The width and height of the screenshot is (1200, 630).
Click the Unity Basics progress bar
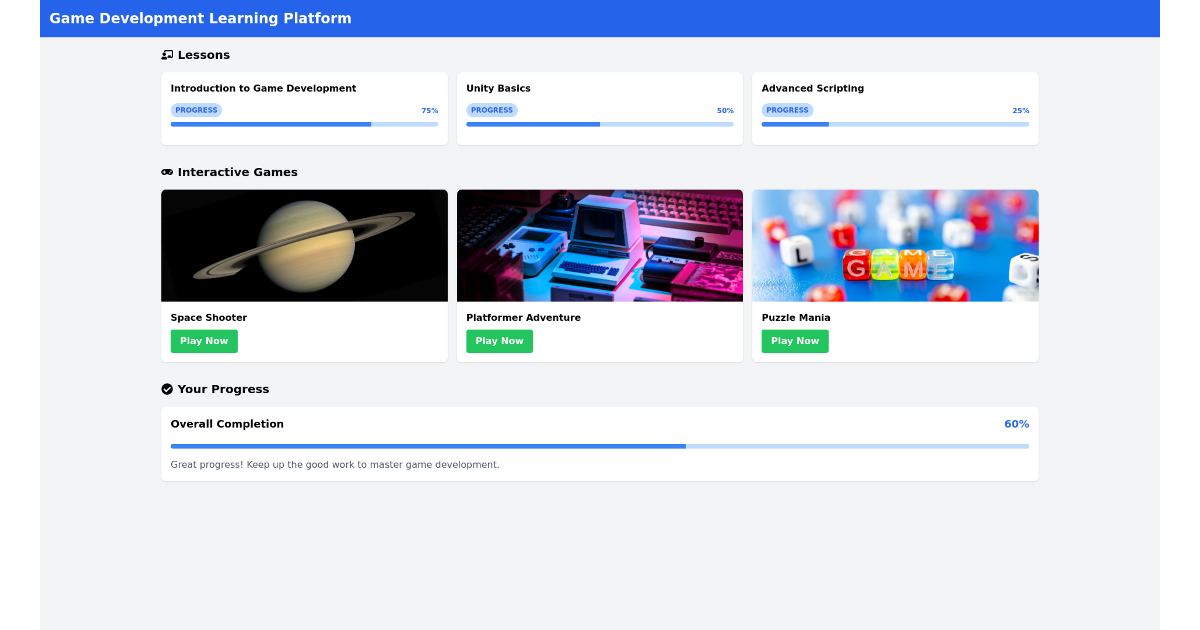pos(599,124)
